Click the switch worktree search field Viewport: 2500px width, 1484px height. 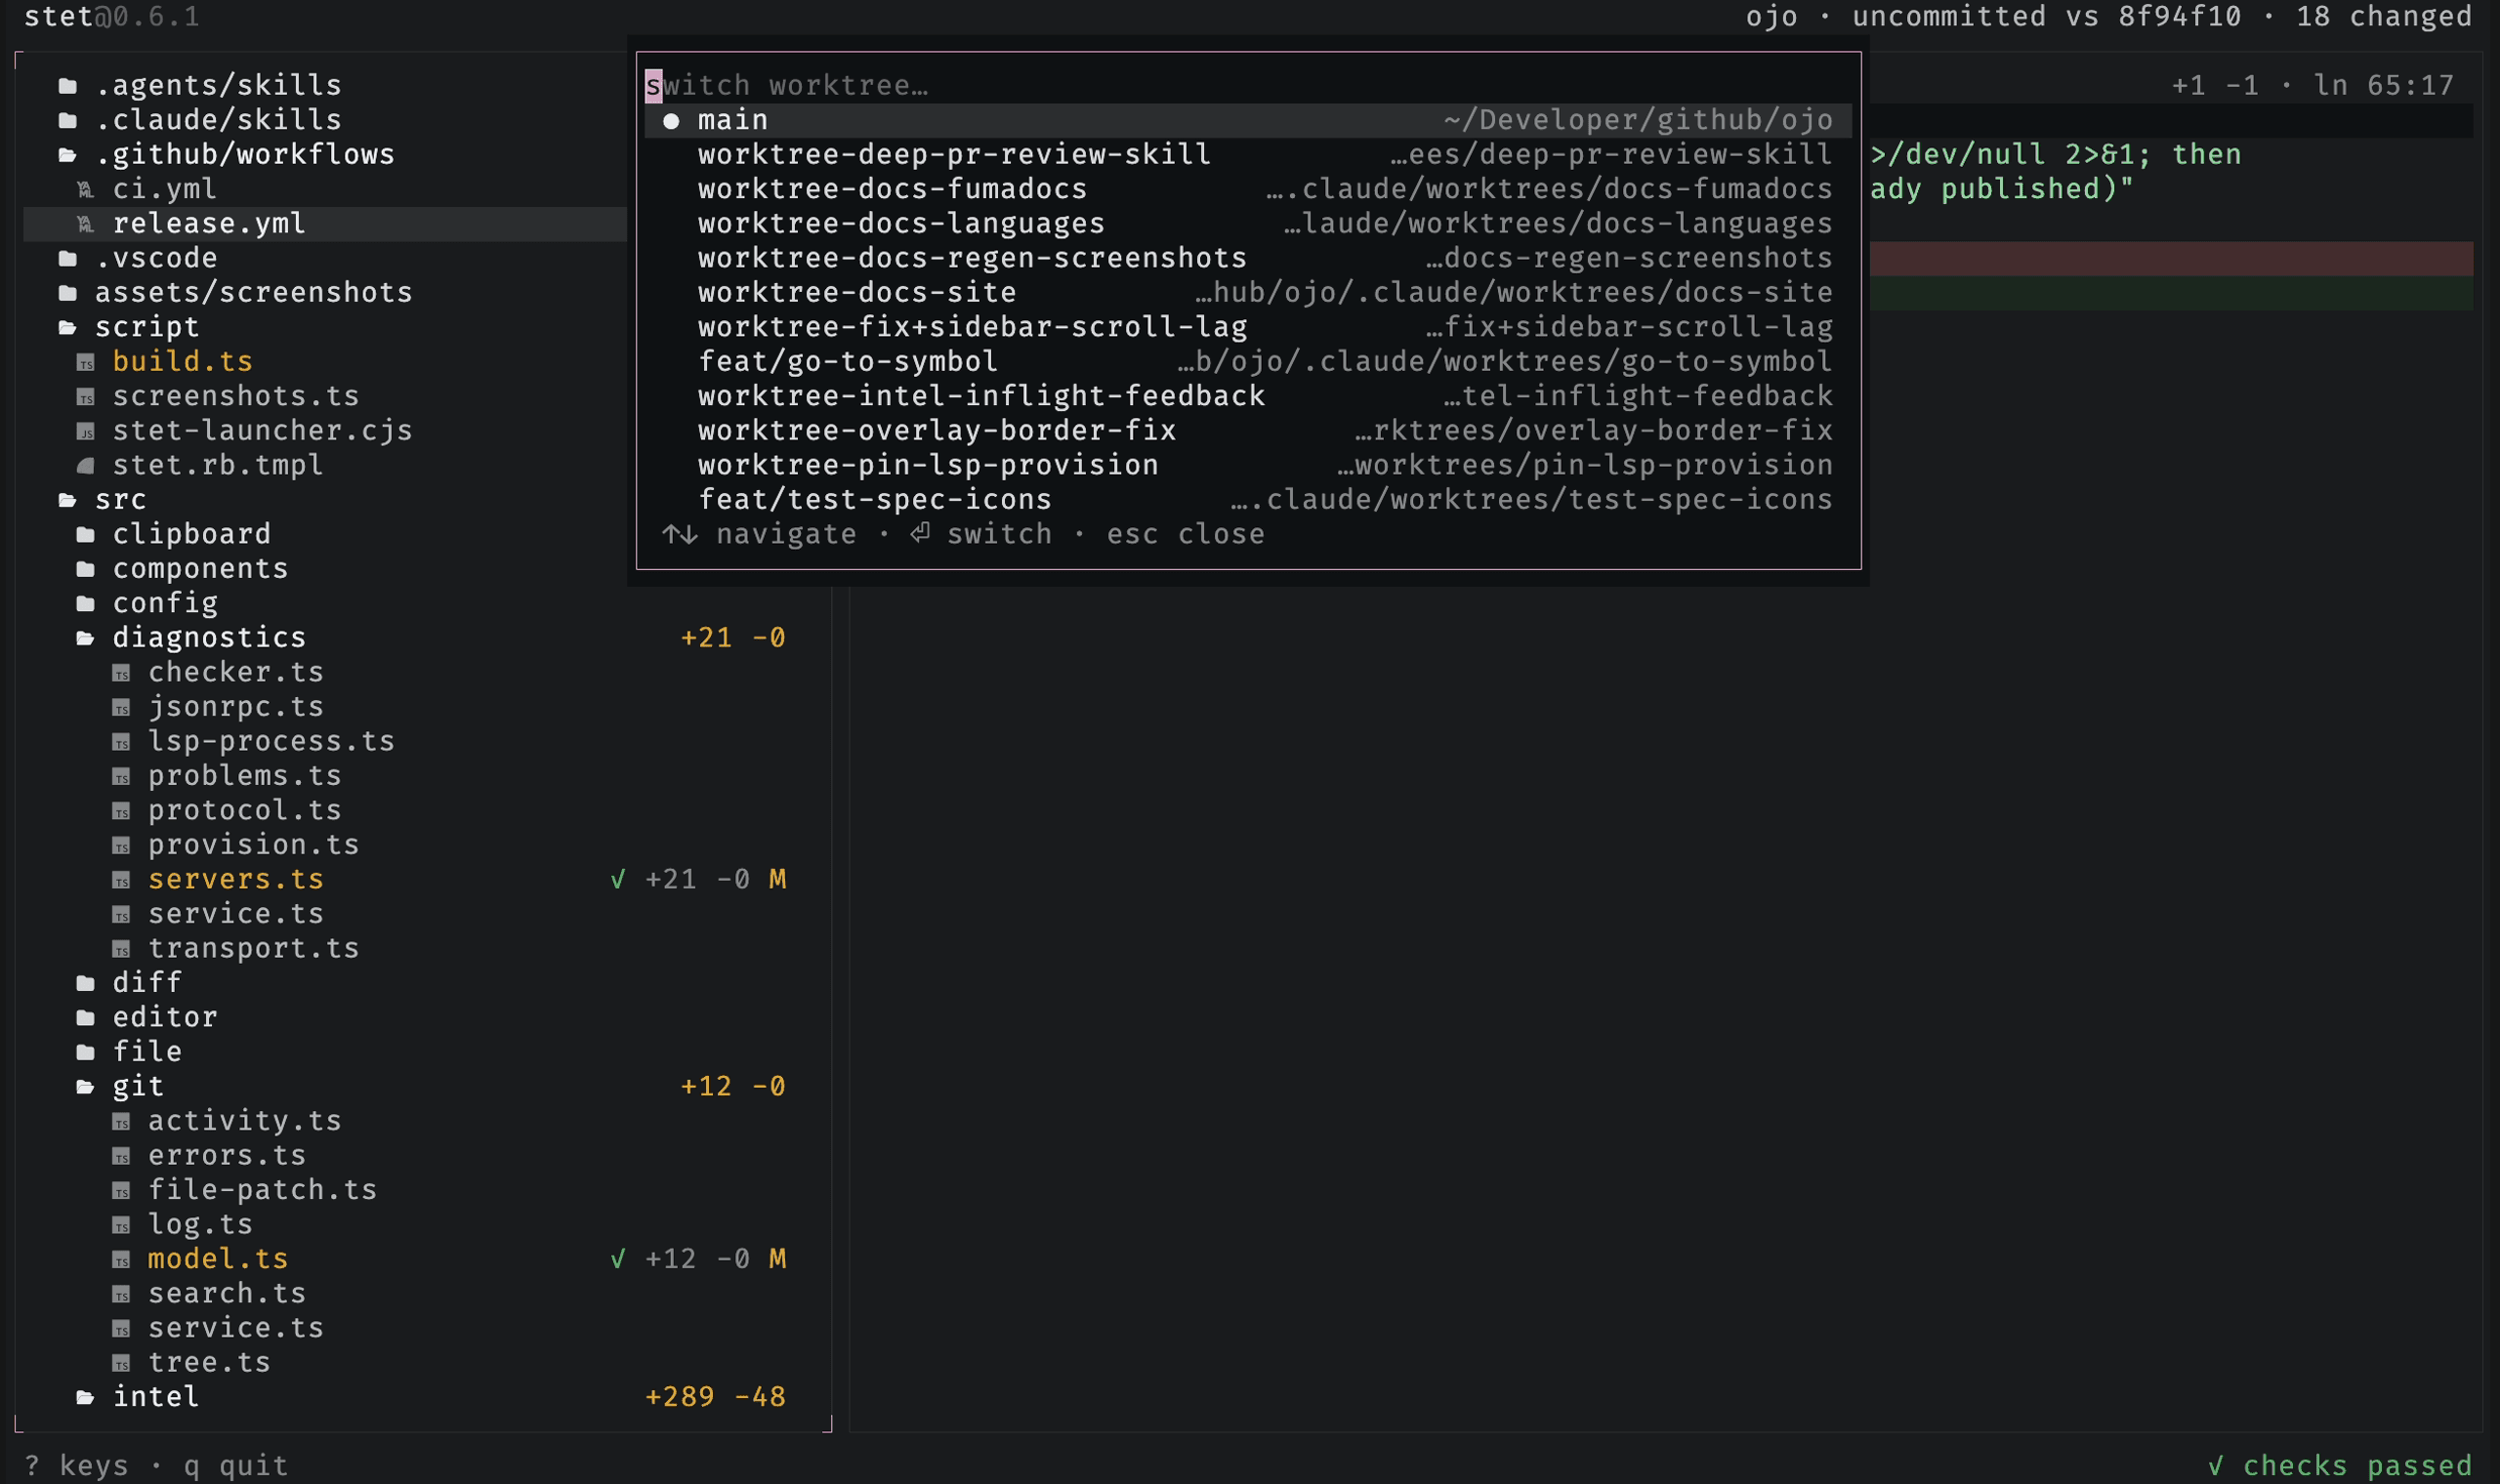pyautogui.click(x=1248, y=86)
